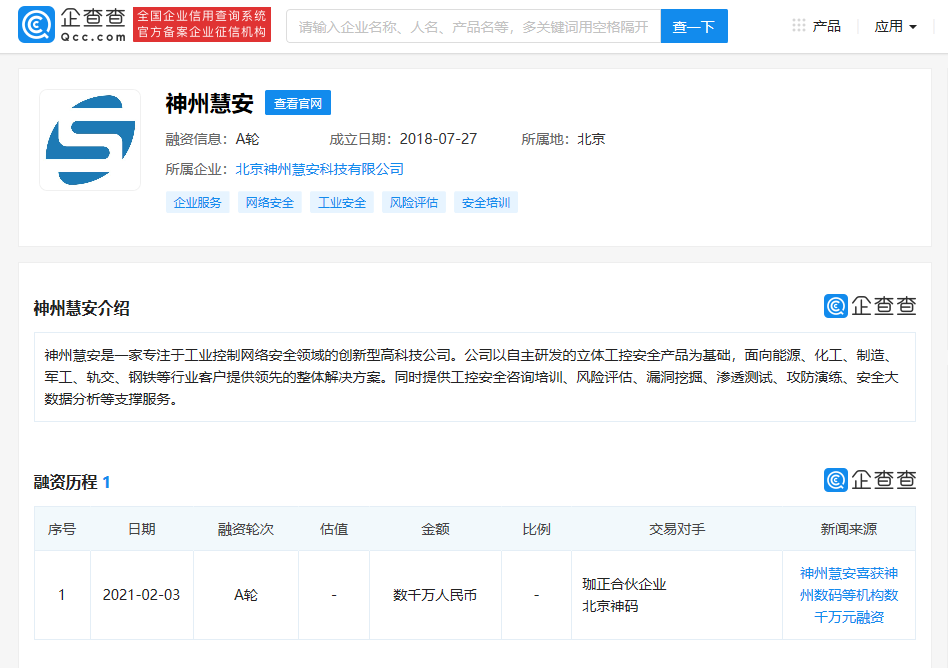Click the 融资历程 count number 1
948x668 pixels.
coord(106,482)
